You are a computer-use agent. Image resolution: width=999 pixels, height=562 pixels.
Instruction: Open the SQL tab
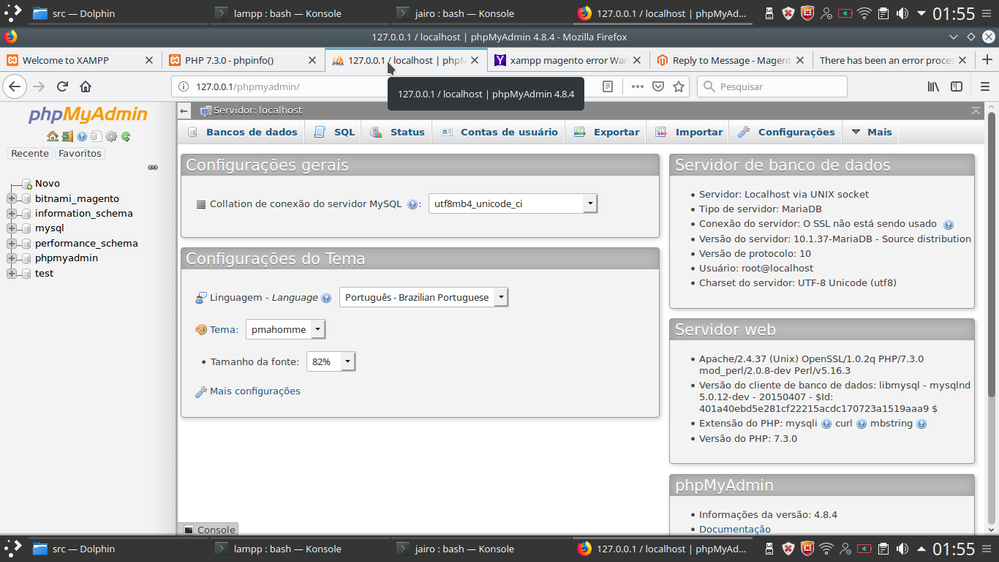[335, 132]
